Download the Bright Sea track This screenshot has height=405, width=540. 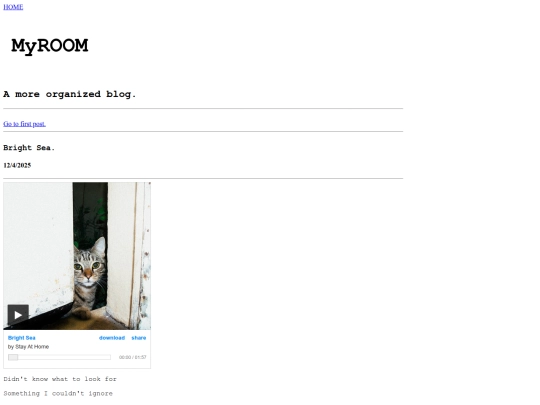pyautogui.click(x=112, y=338)
